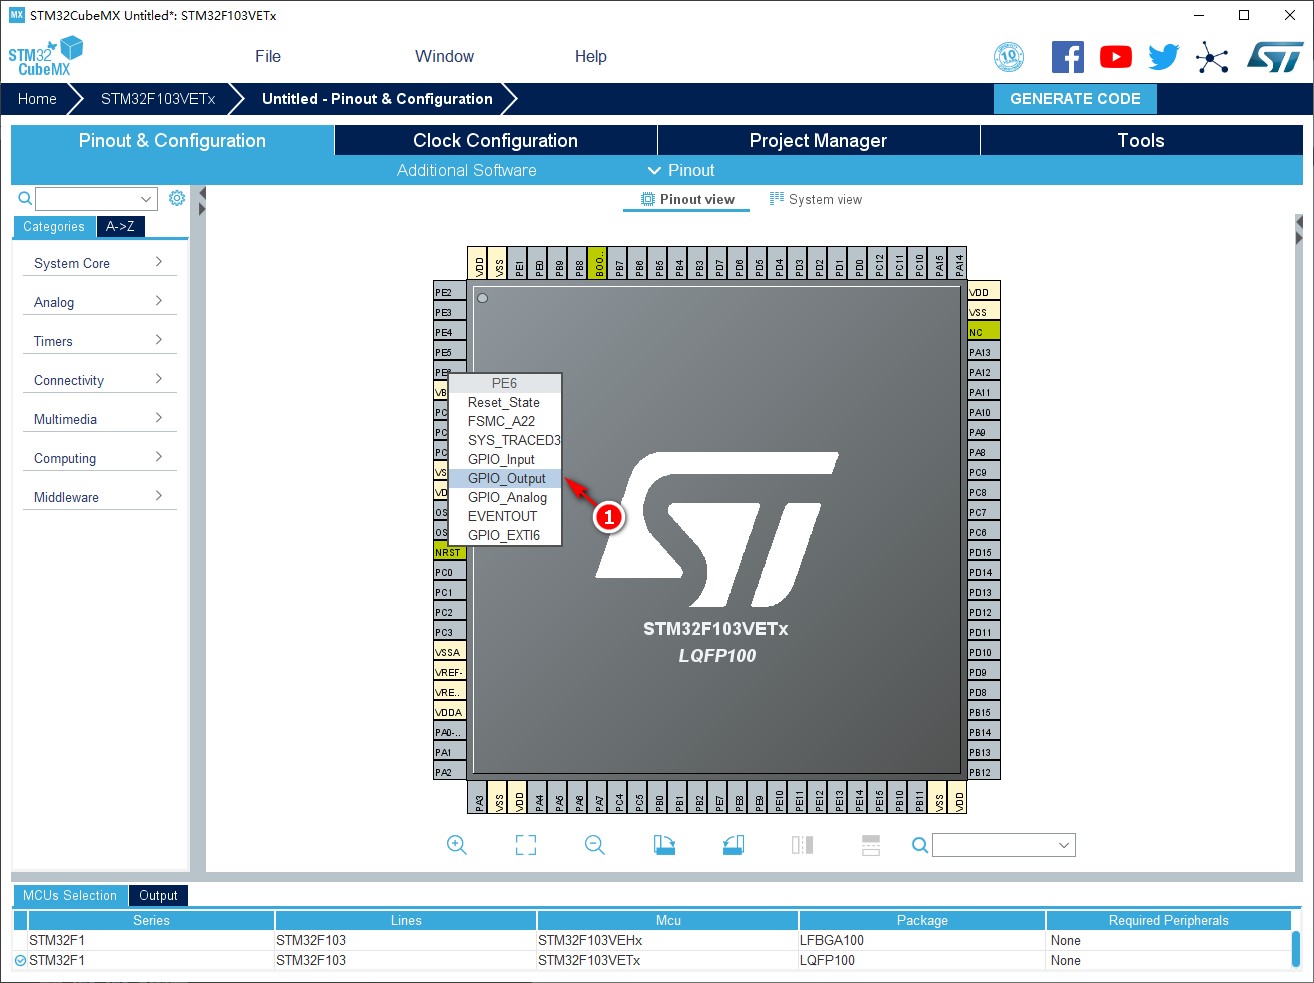Open the Project Manager page

[x=818, y=140]
